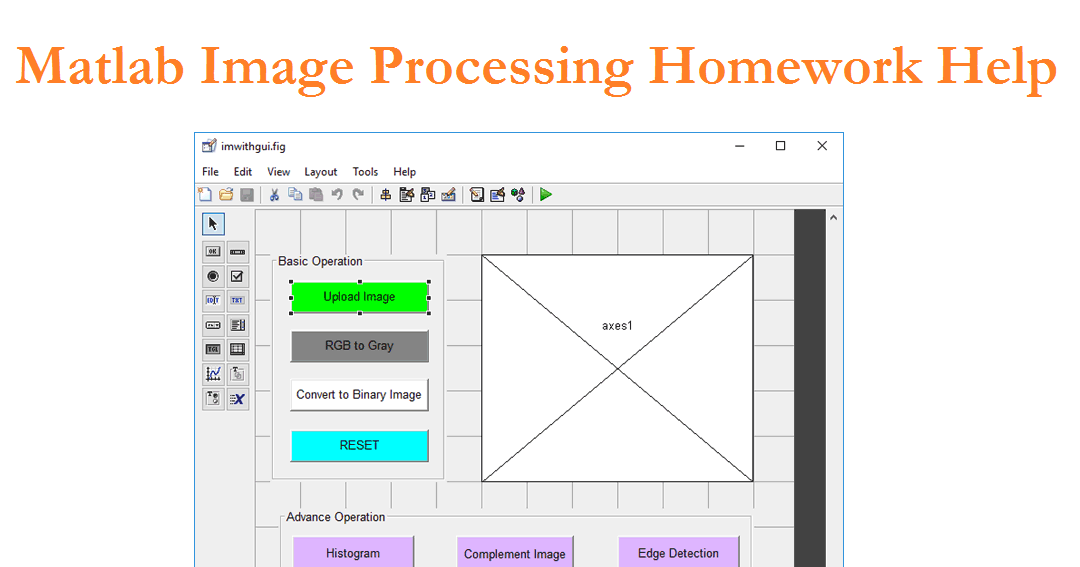The width and height of the screenshot is (1080, 567).
Task: Click the scroll-up arrow of the layout scrollbar
Action: [x=833, y=218]
